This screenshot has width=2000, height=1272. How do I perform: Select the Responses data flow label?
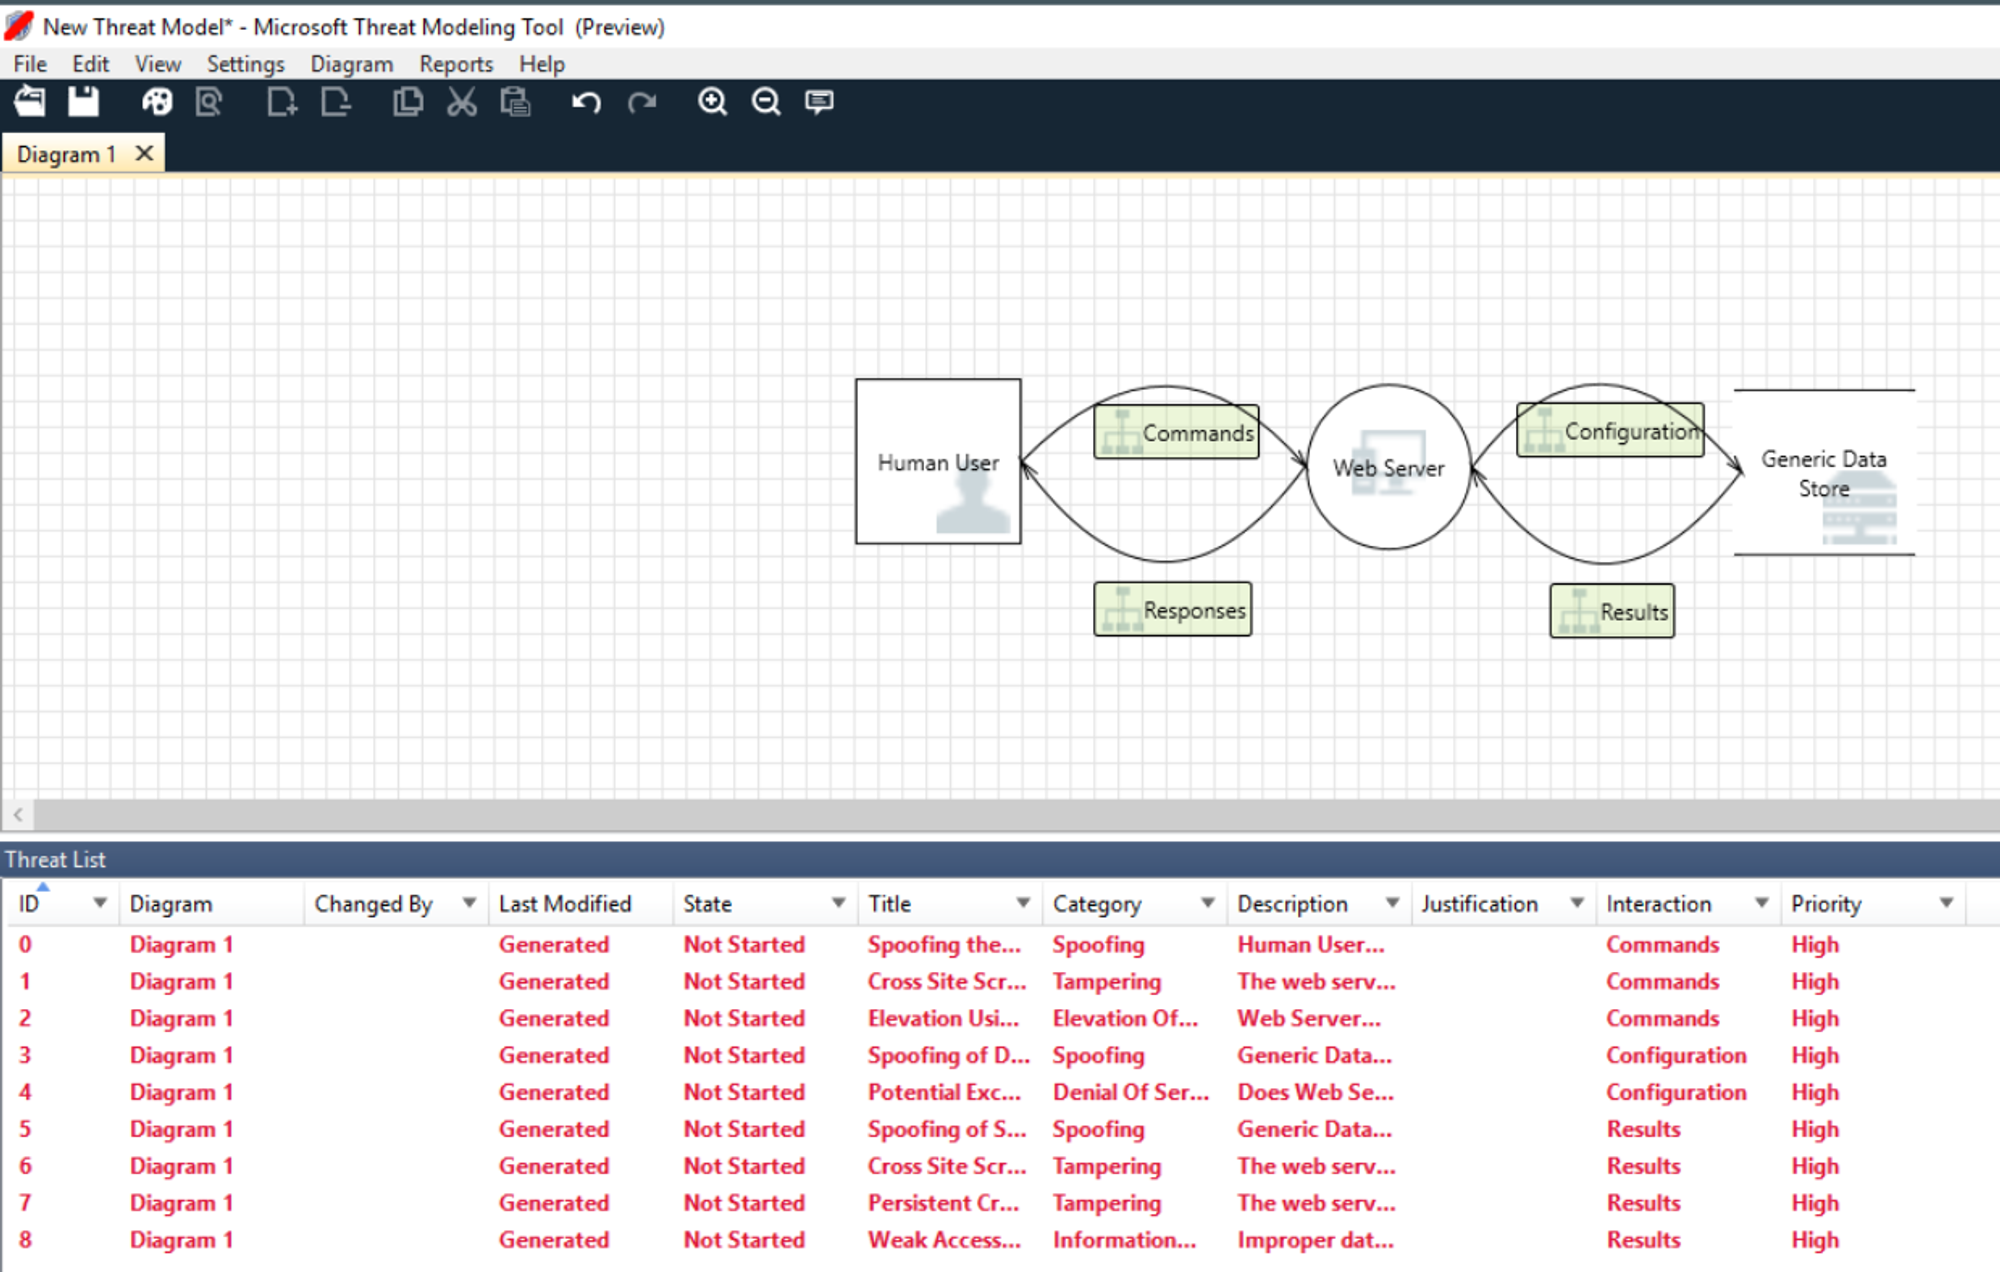[1173, 609]
